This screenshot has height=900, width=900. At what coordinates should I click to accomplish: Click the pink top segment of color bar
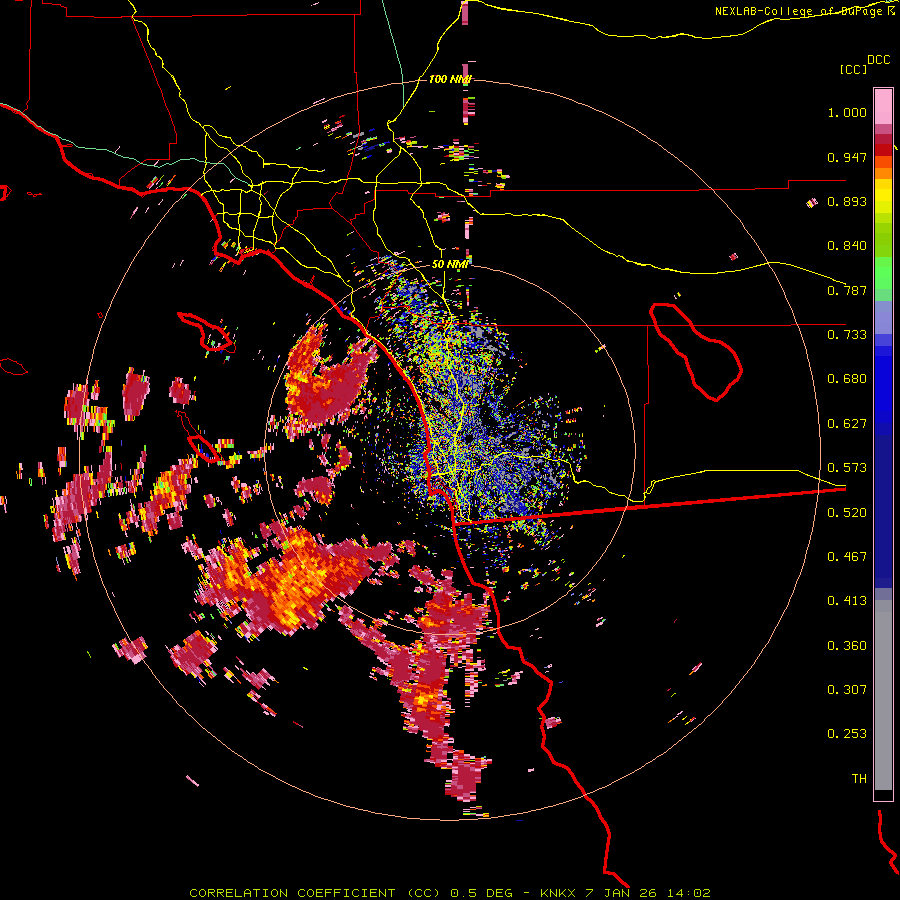tap(883, 106)
